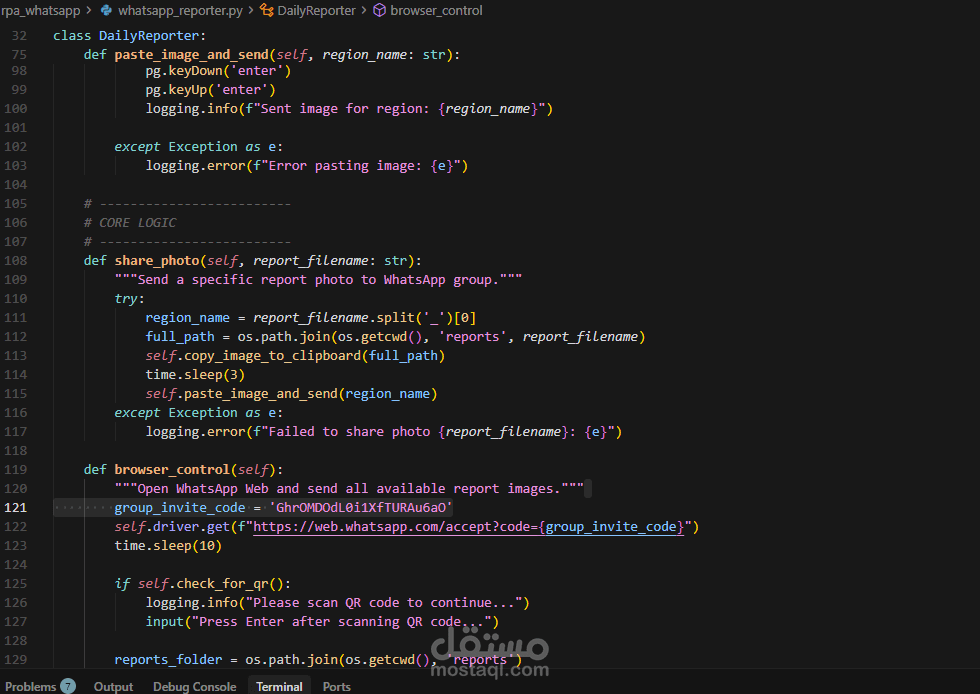Click the 'GhrOMDOdL0i1XfTURAu6aO' string literal
This screenshot has height=694, width=980.
(x=361, y=508)
